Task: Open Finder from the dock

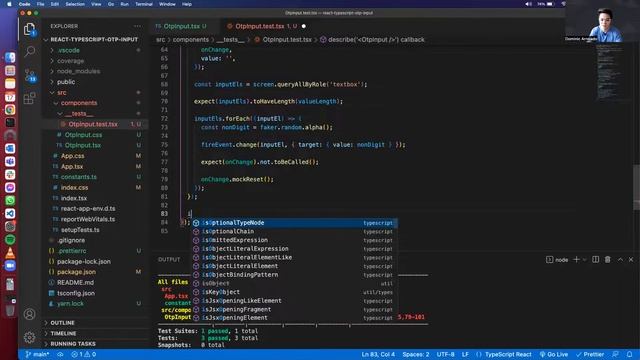Action: pyautogui.click(x=10, y=57)
